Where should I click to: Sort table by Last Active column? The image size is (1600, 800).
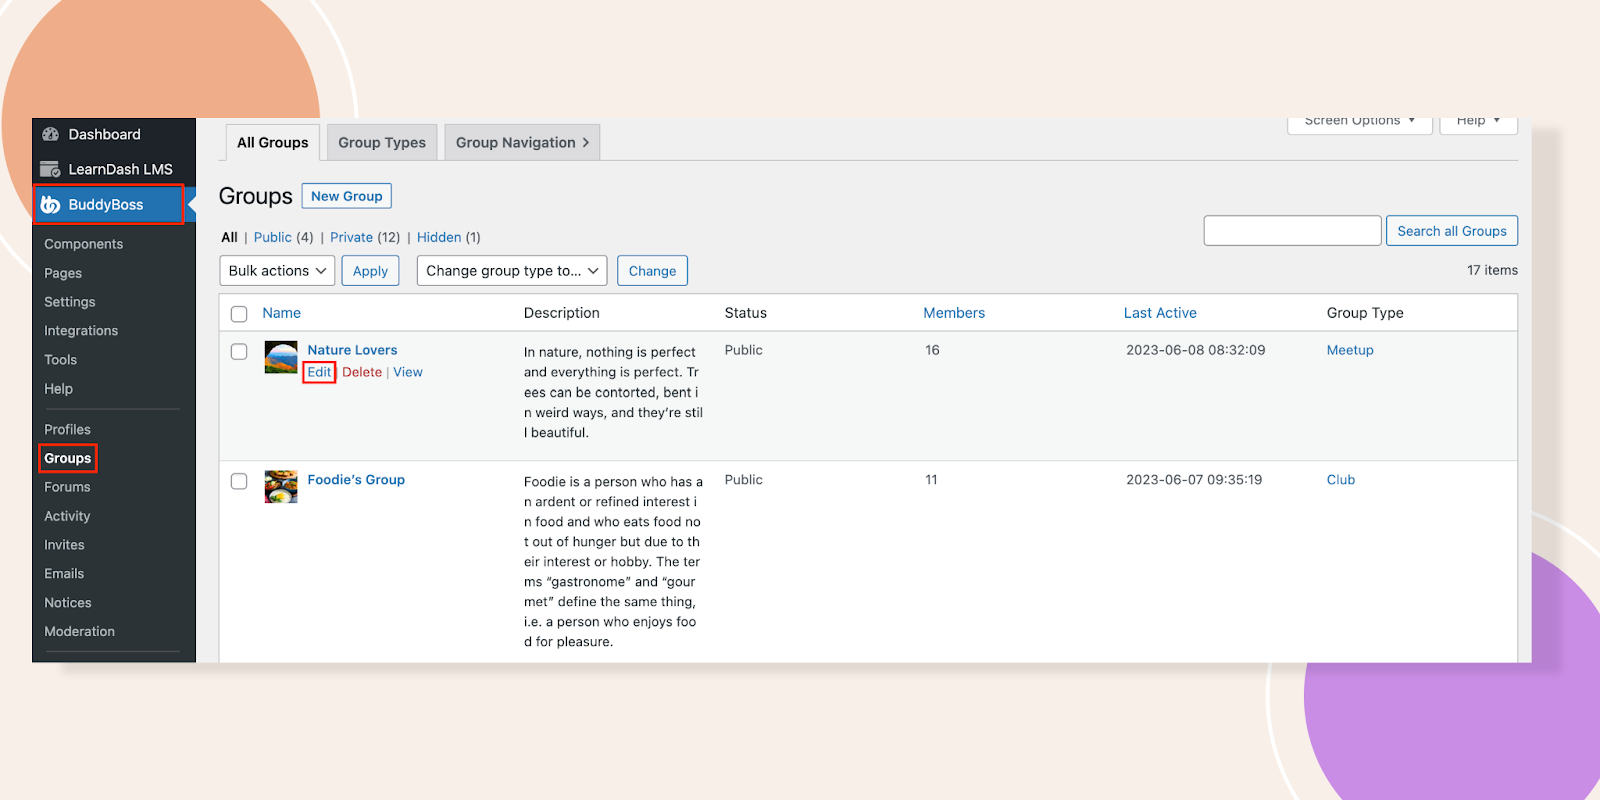tap(1160, 313)
